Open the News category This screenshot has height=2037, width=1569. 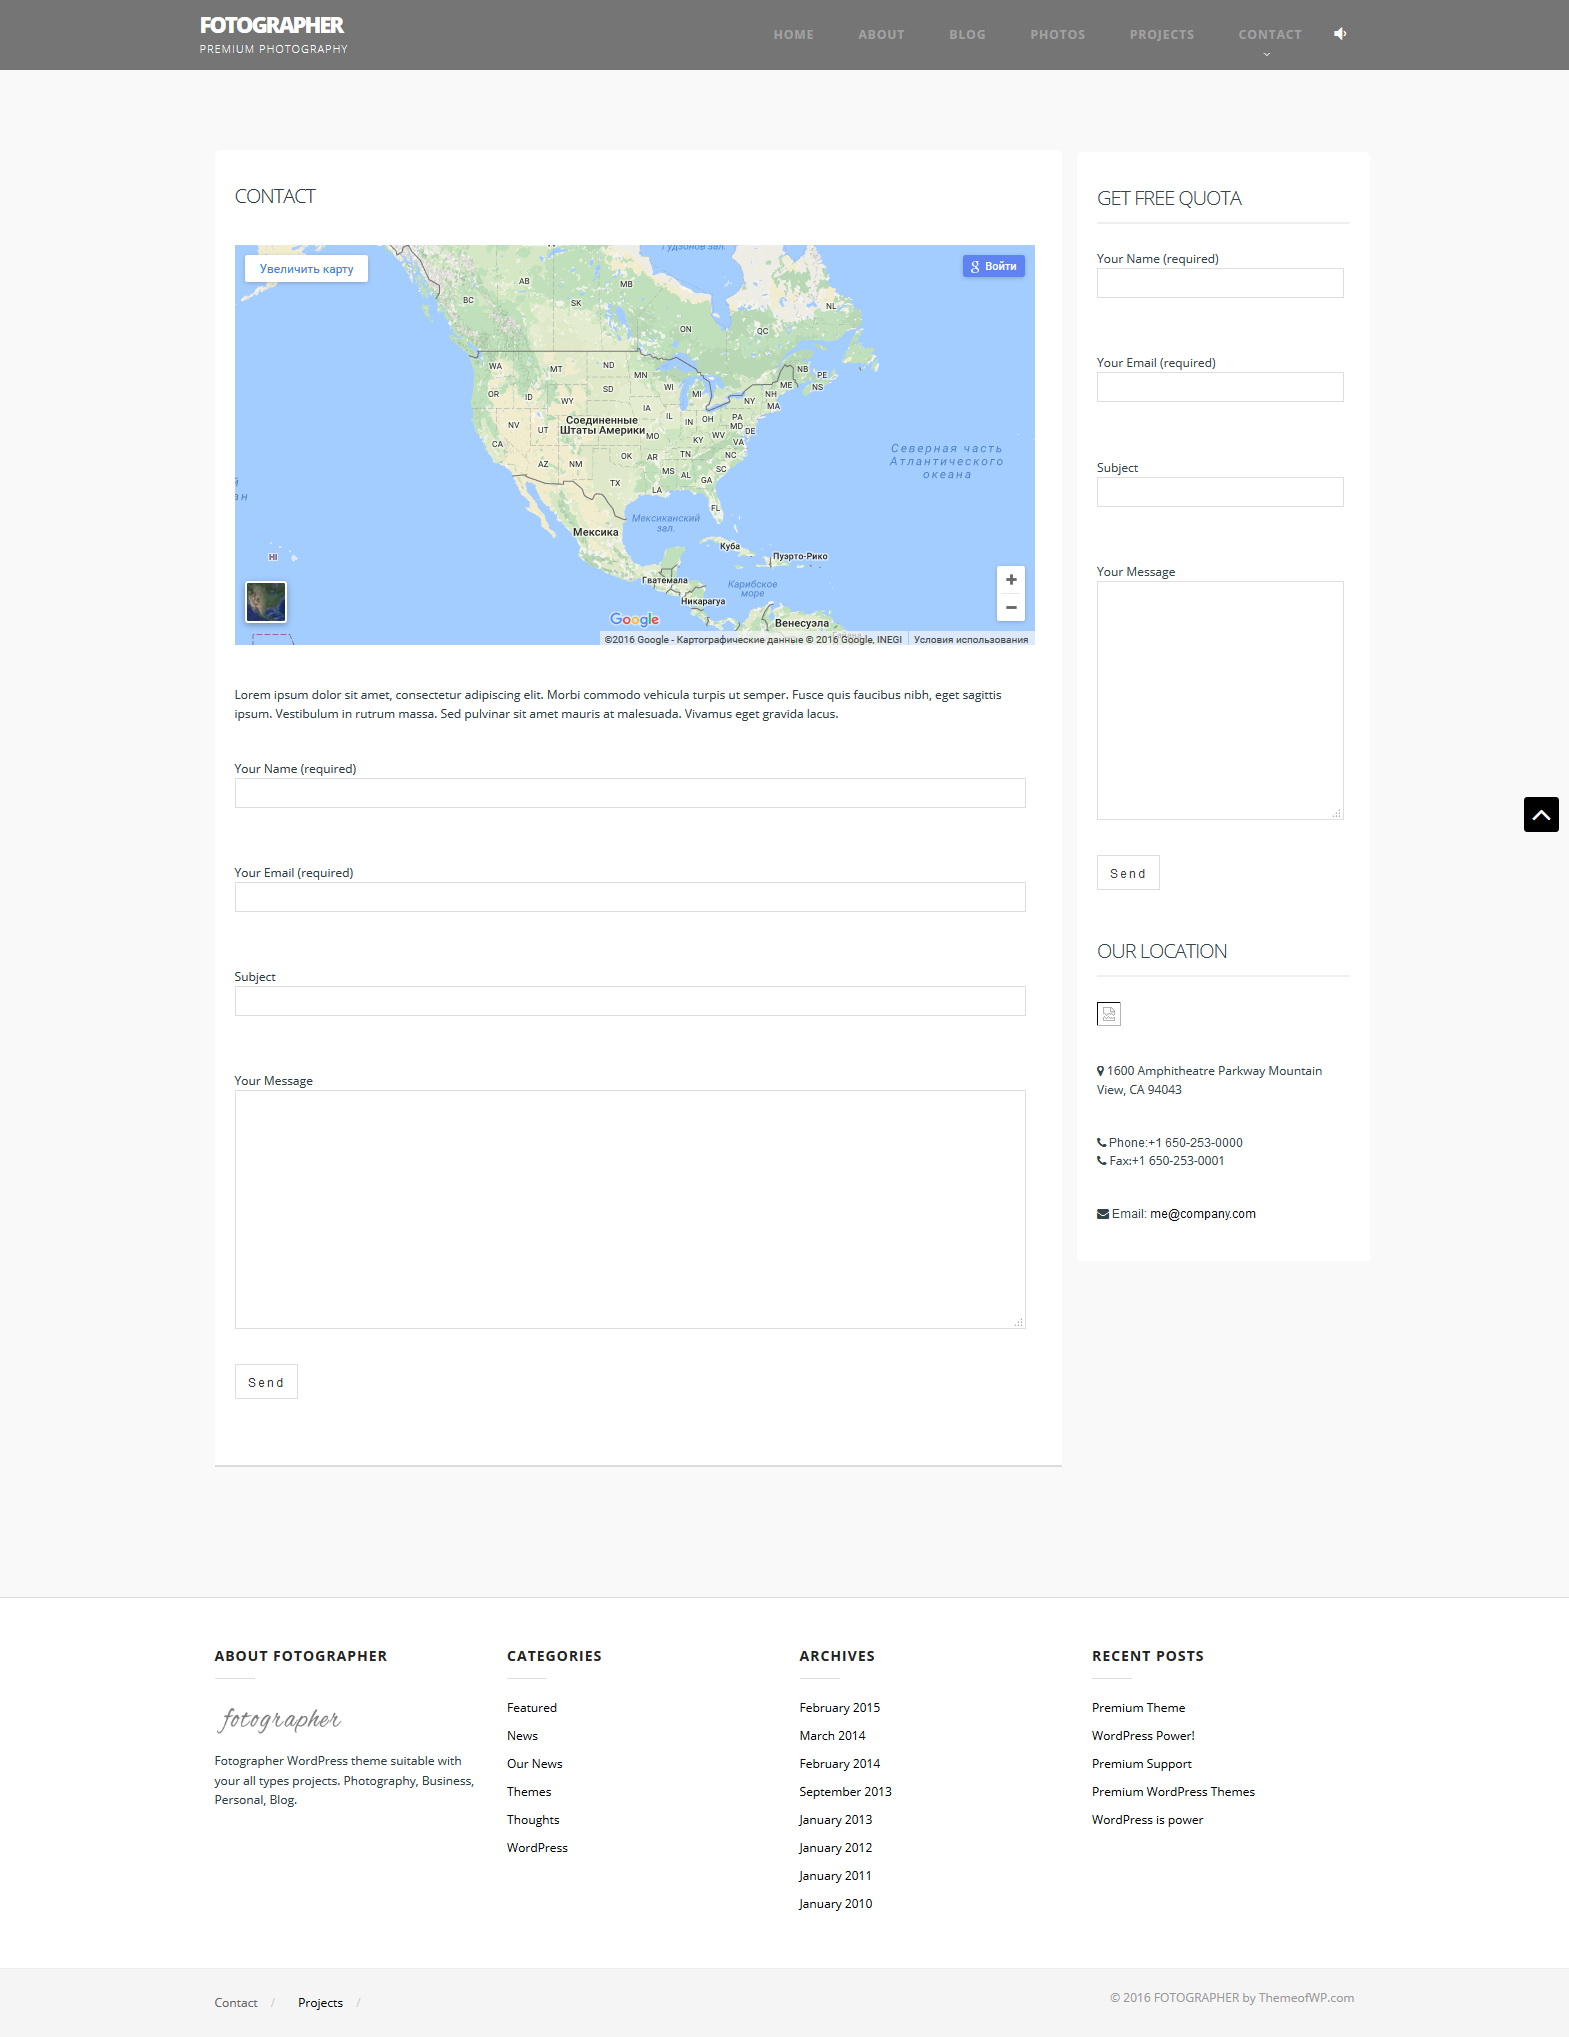click(522, 1736)
